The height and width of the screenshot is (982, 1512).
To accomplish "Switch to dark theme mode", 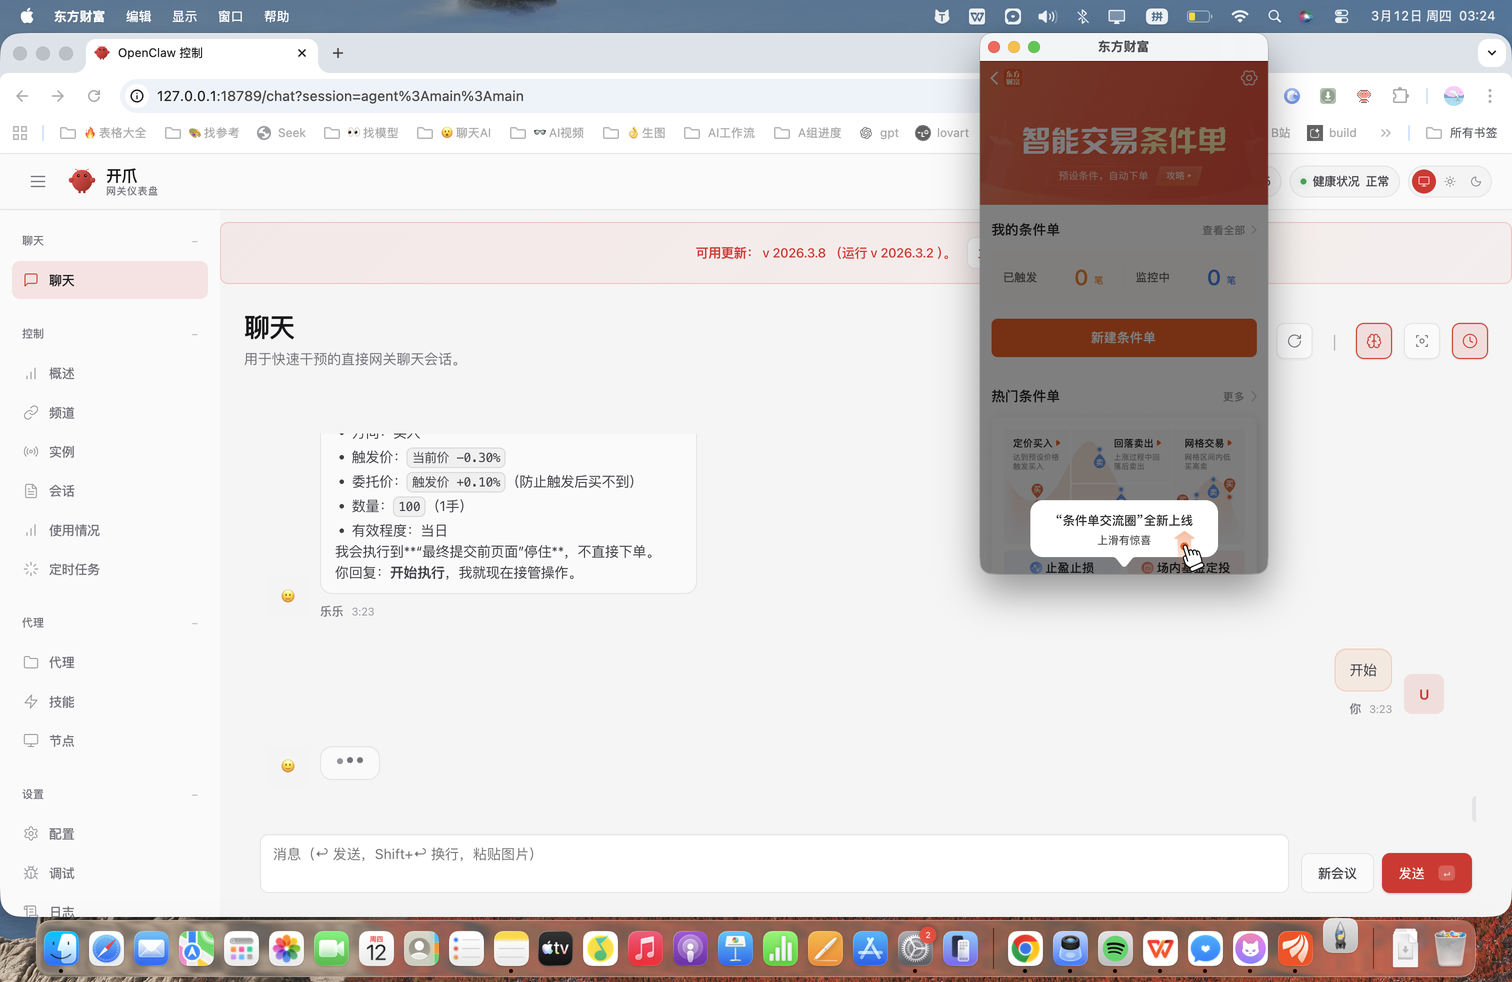I will pos(1476,182).
